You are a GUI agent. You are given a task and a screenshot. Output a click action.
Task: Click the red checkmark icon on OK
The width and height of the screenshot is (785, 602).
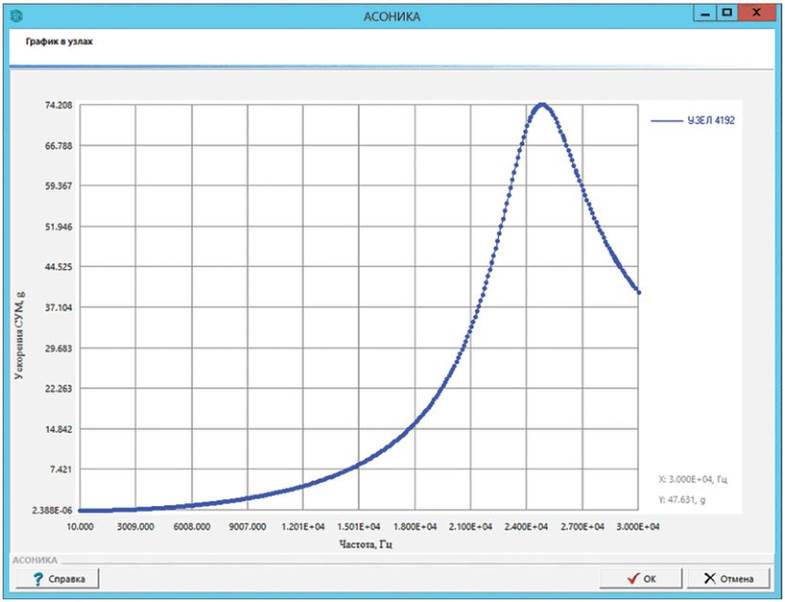tap(631, 578)
